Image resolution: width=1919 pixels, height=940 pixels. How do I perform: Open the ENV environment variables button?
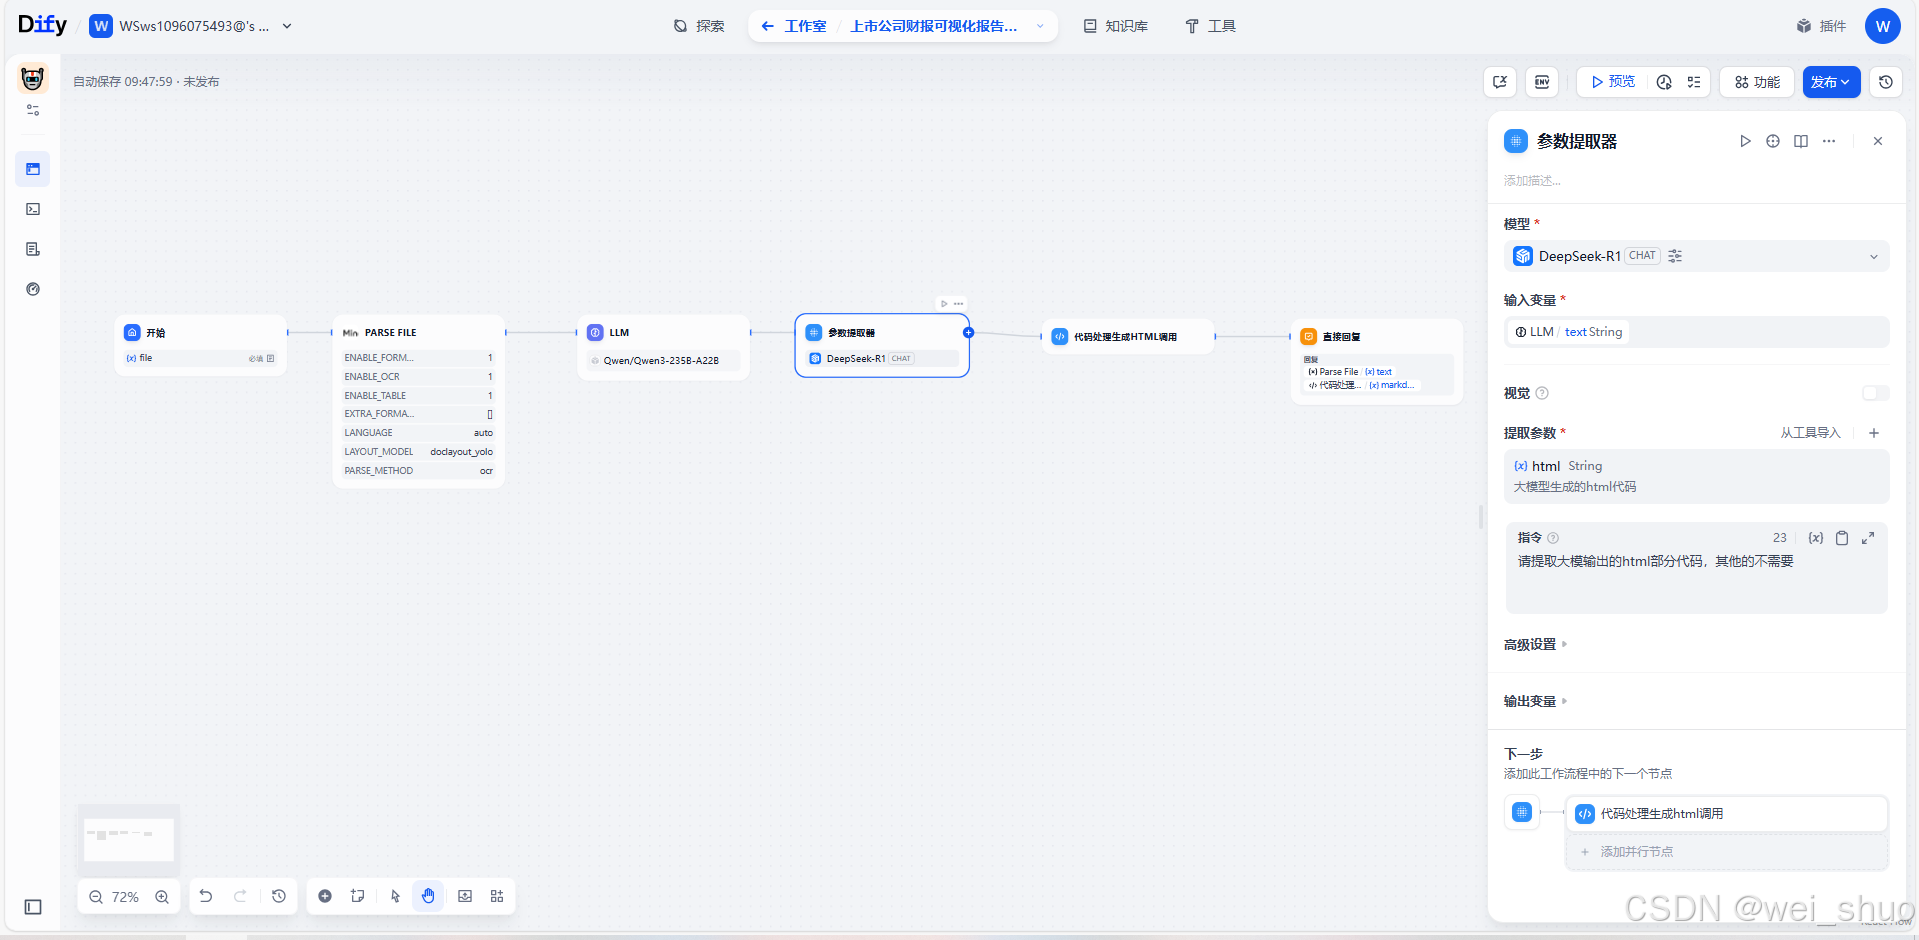(x=1542, y=82)
